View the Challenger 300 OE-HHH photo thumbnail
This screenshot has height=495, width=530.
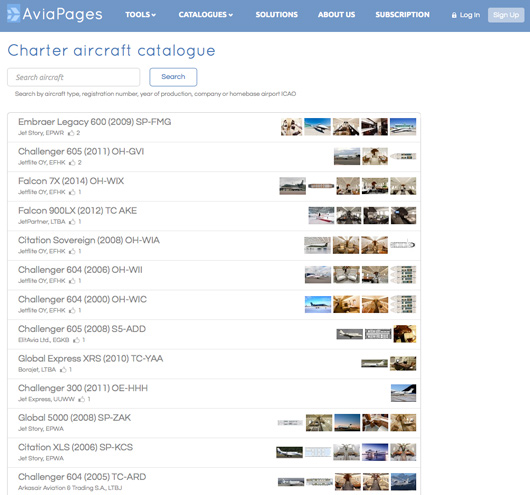(404, 393)
